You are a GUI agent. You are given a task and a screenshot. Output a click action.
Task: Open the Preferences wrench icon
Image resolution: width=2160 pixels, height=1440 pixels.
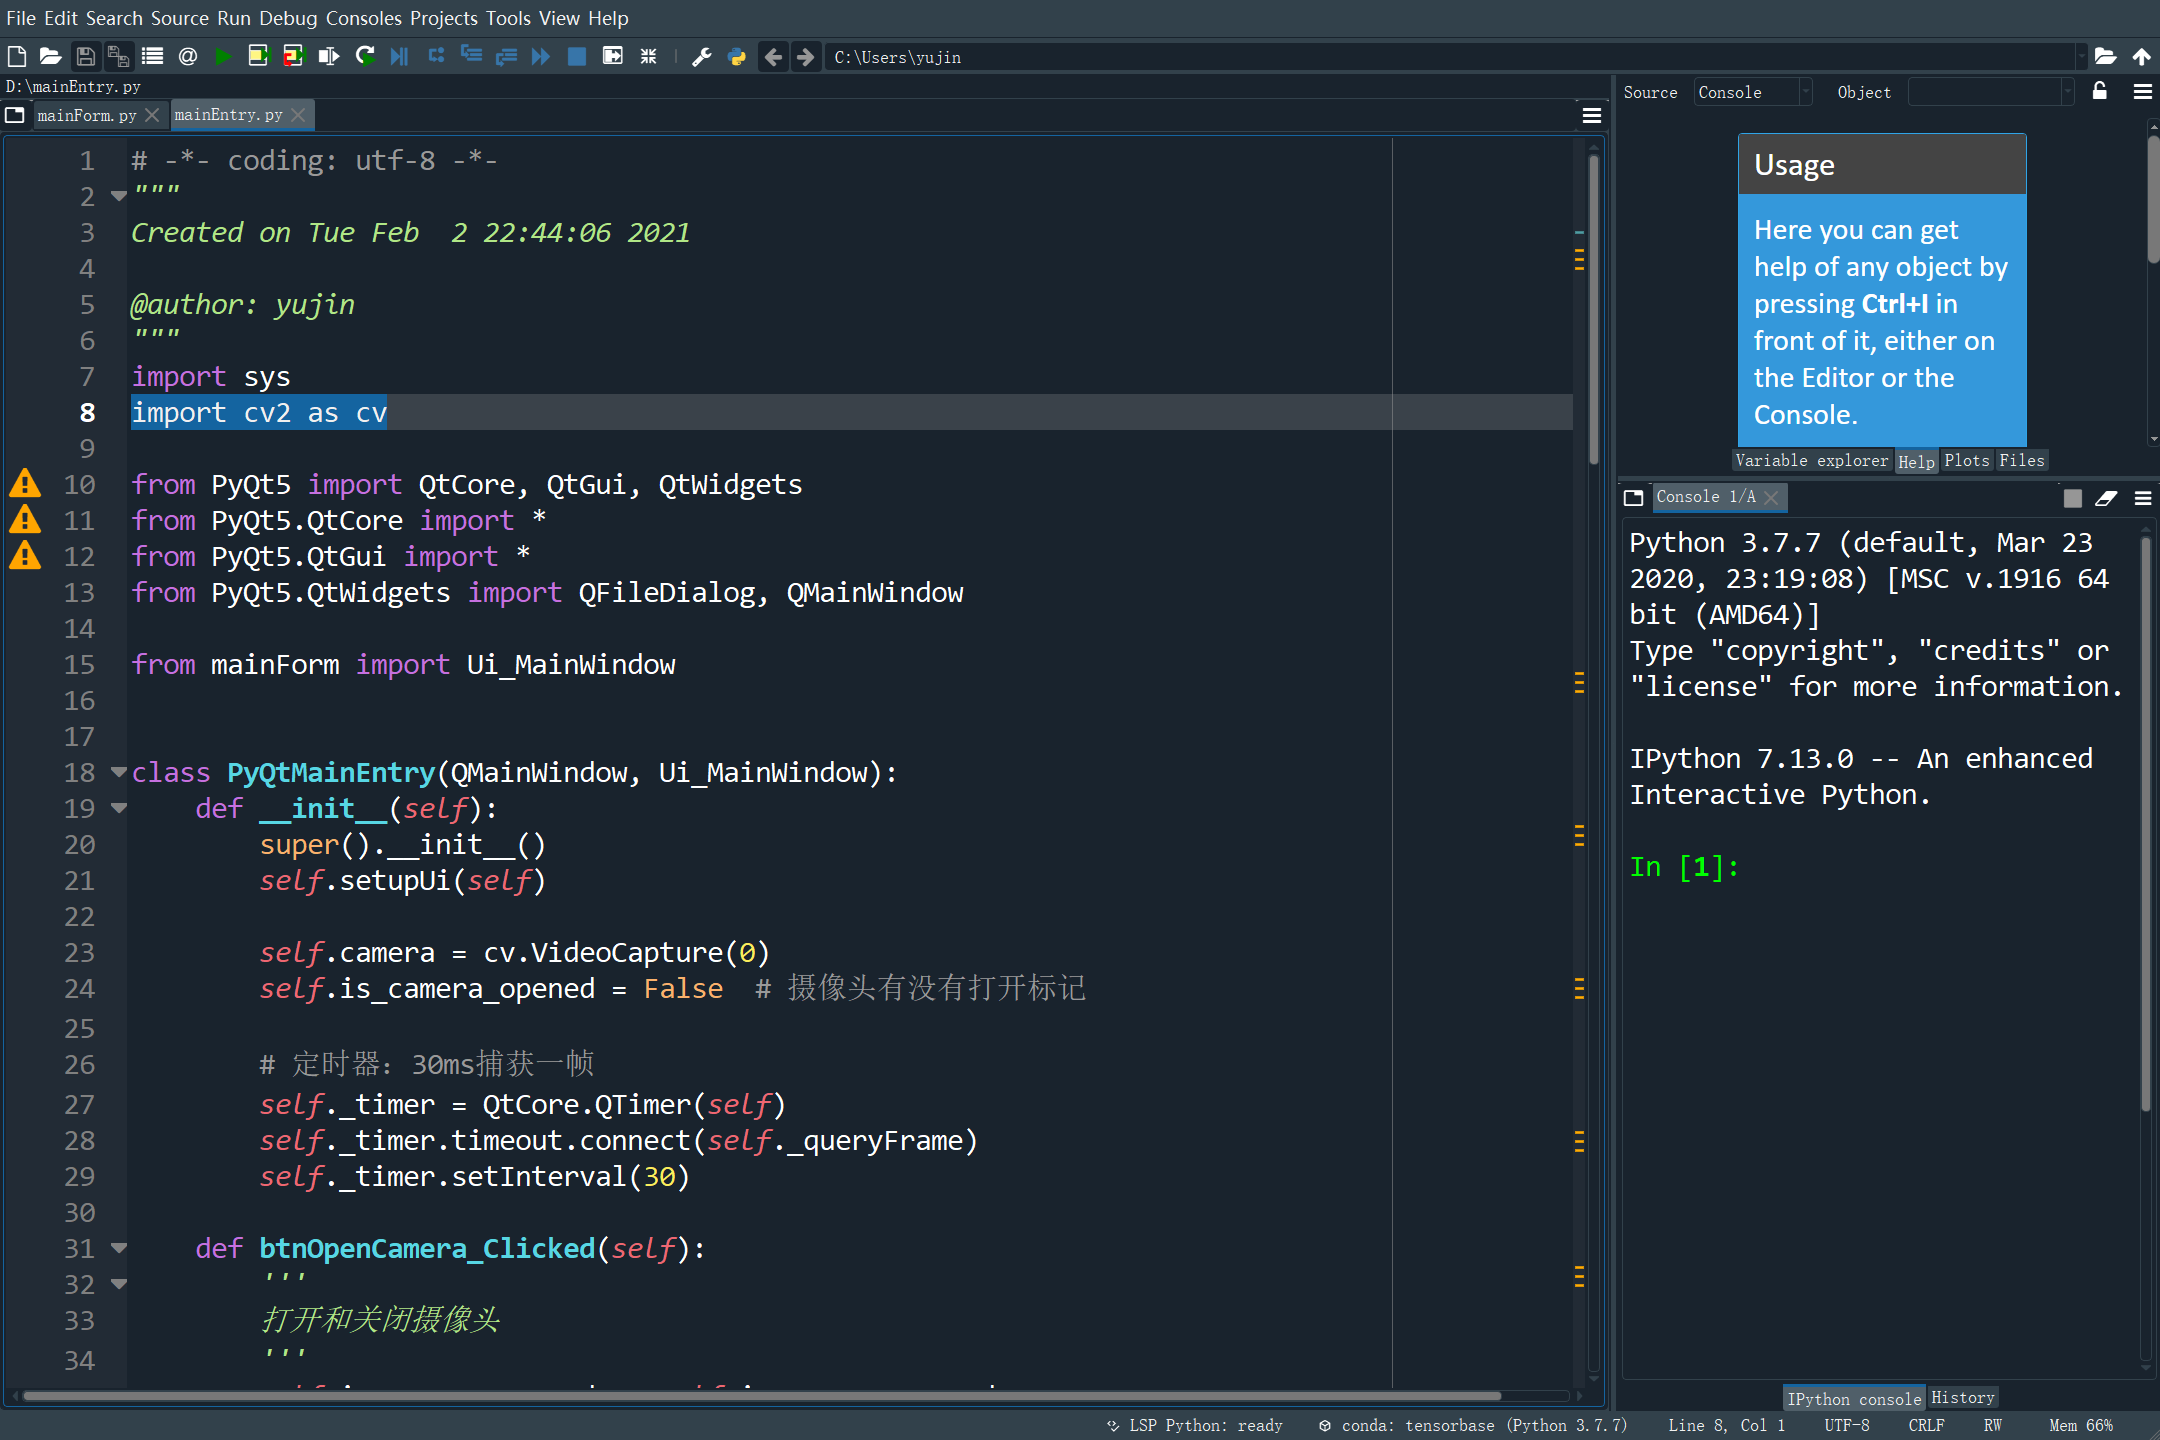[702, 57]
